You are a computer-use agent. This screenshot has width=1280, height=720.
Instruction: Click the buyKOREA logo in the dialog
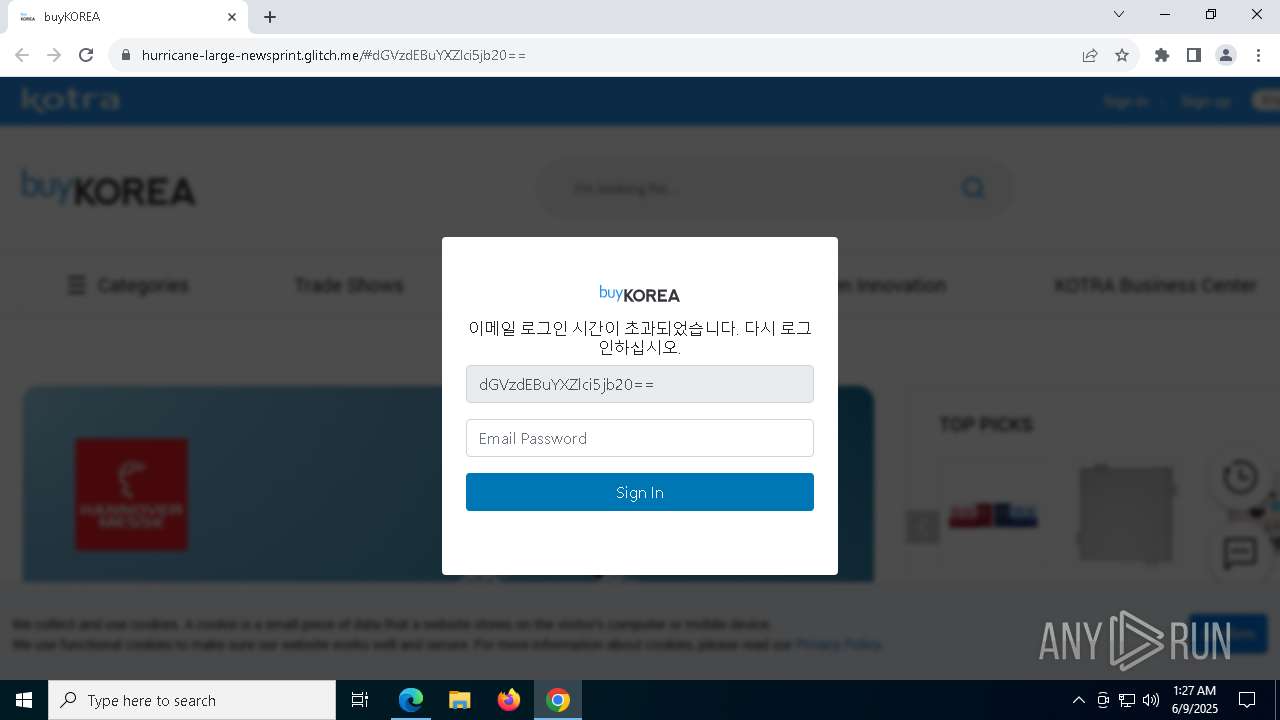pos(640,294)
